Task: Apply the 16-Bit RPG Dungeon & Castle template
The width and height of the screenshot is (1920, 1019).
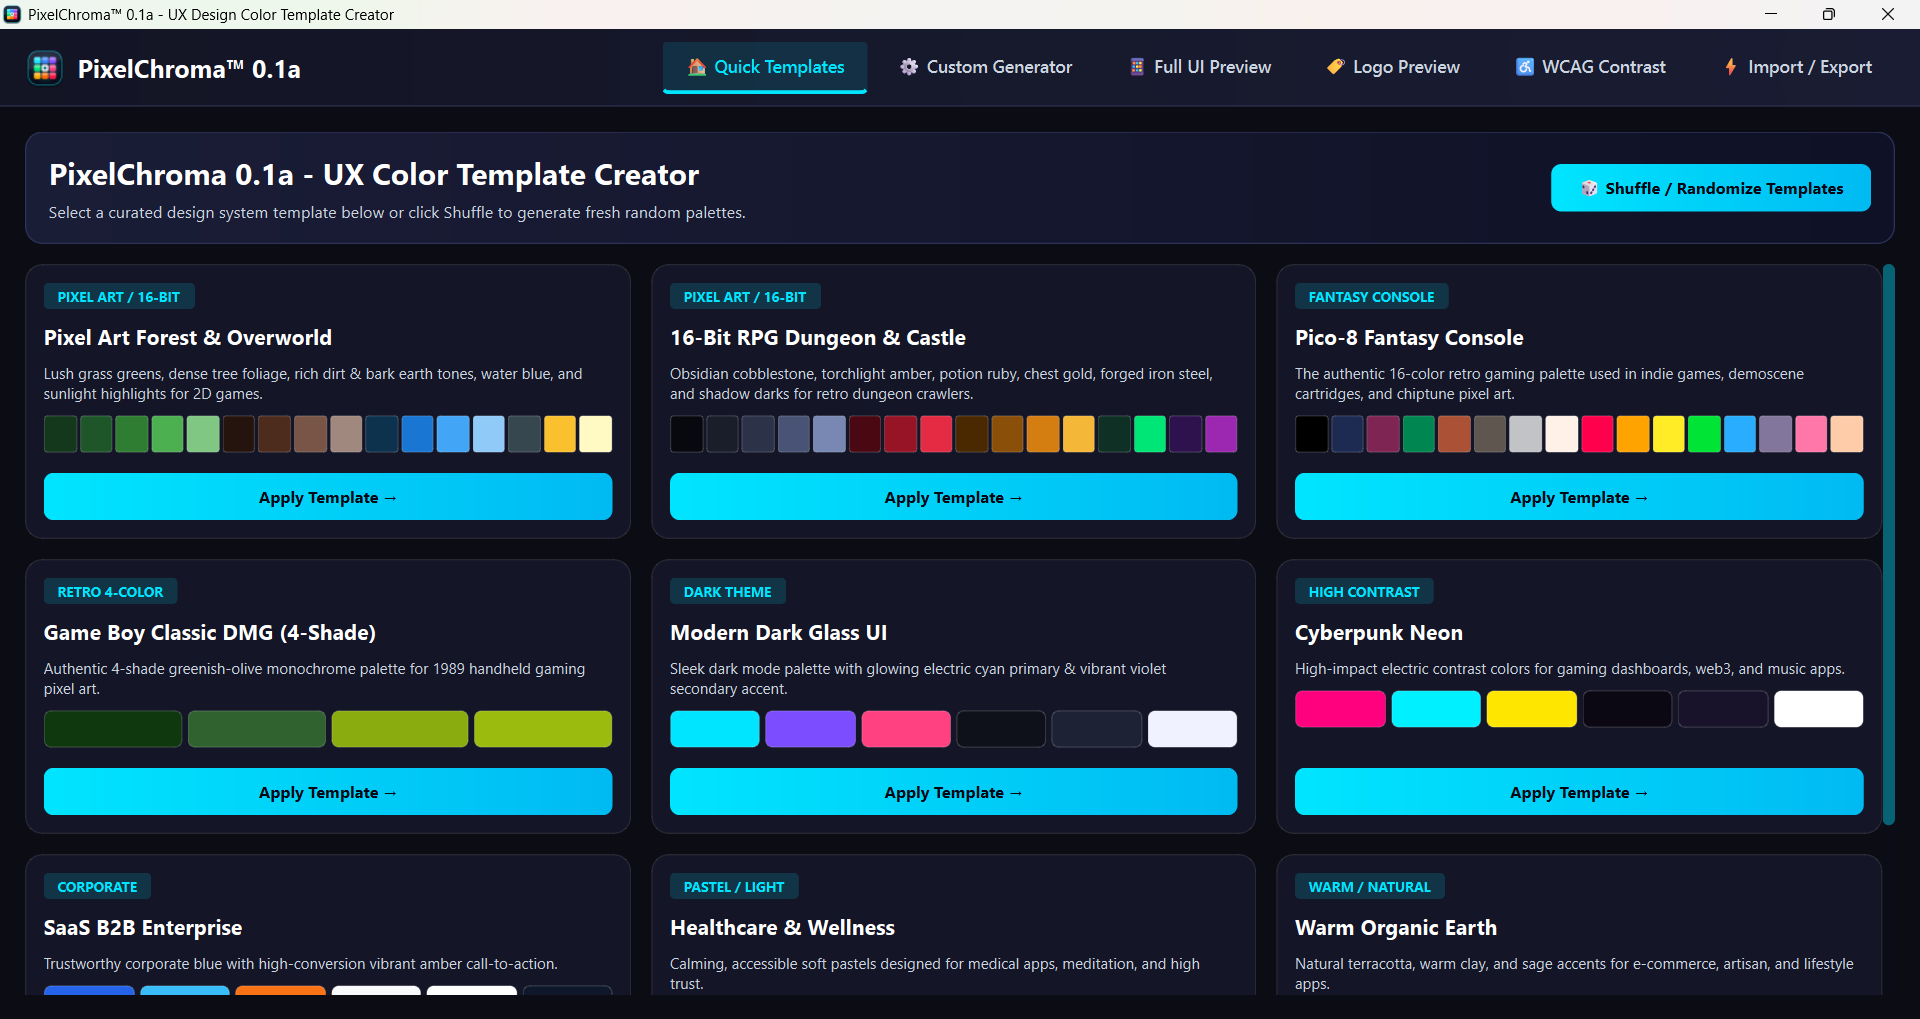Action: coord(953,497)
